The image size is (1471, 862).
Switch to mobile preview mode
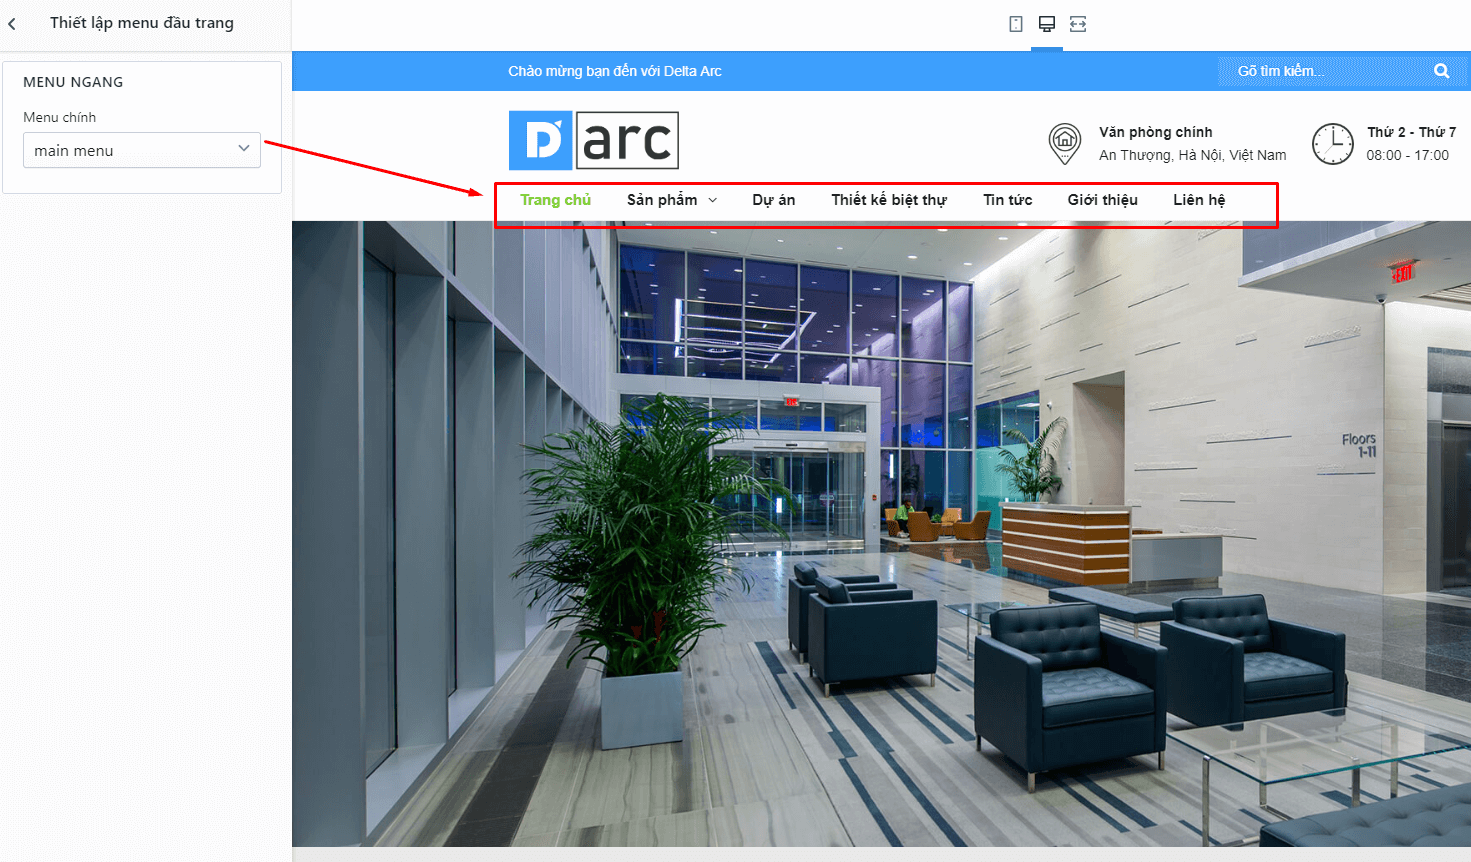[x=1016, y=24]
